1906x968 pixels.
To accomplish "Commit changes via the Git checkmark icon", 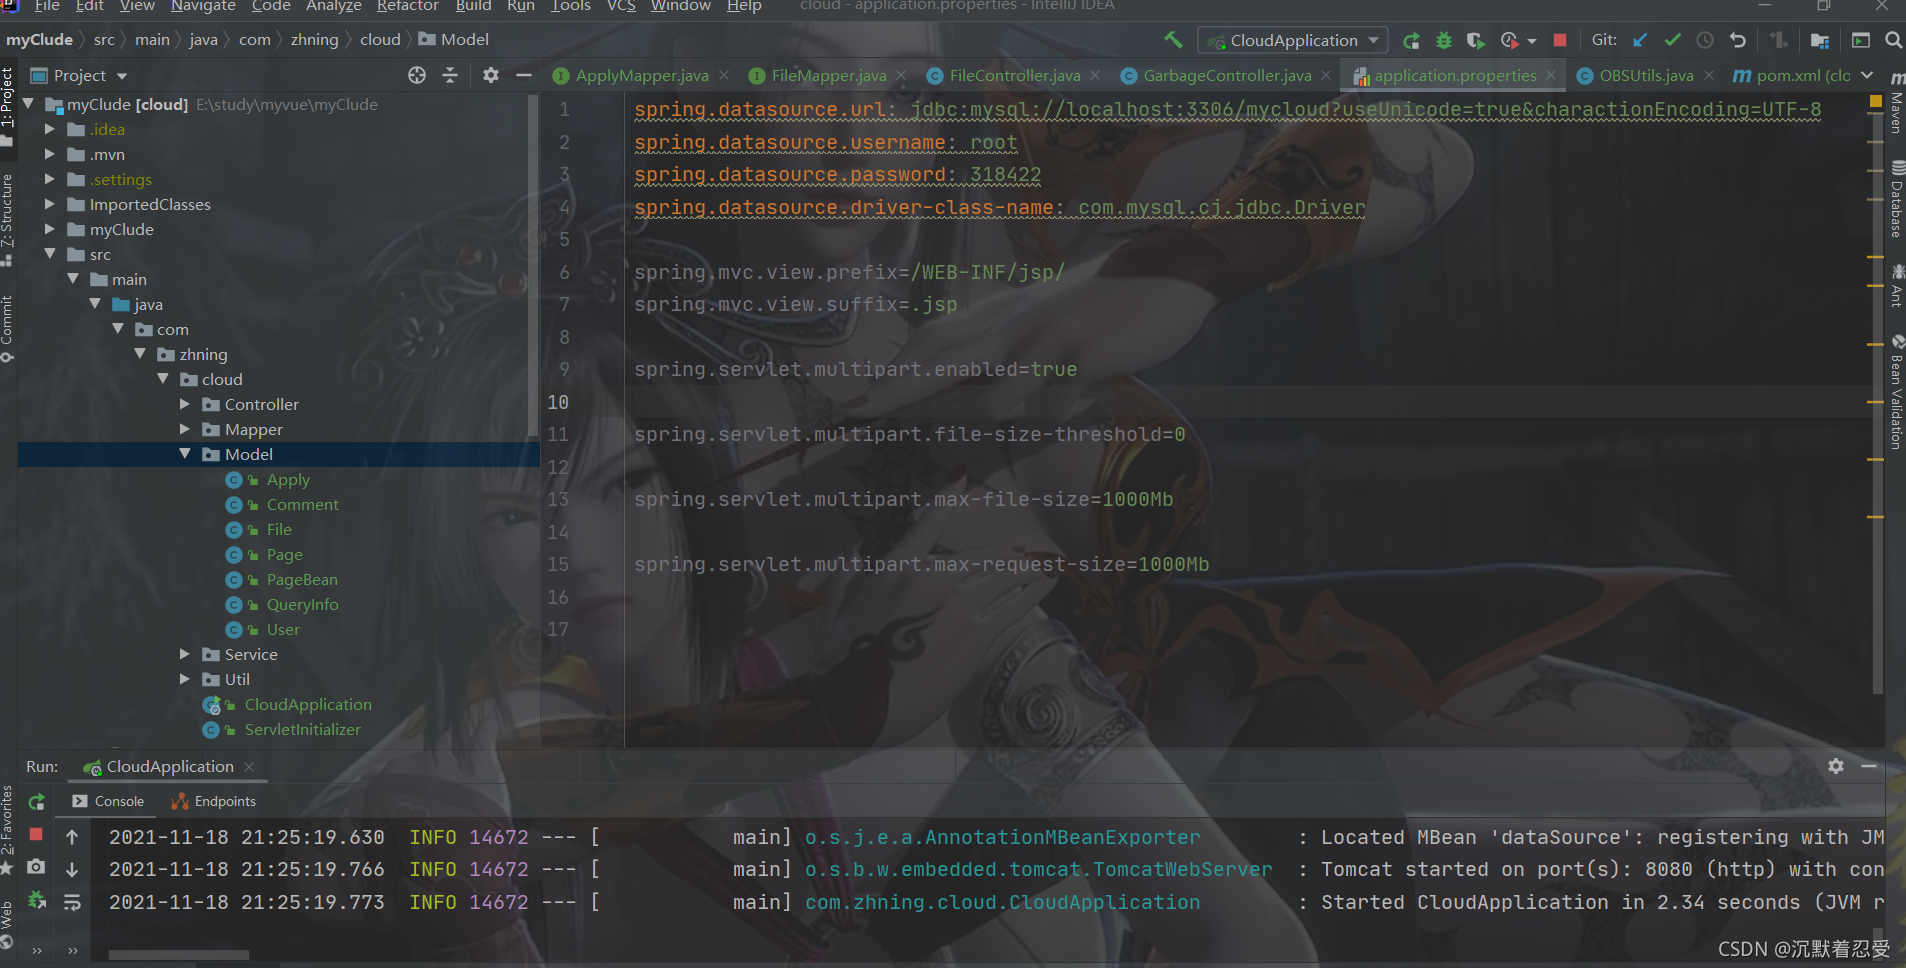I will pyautogui.click(x=1672, y=40).
